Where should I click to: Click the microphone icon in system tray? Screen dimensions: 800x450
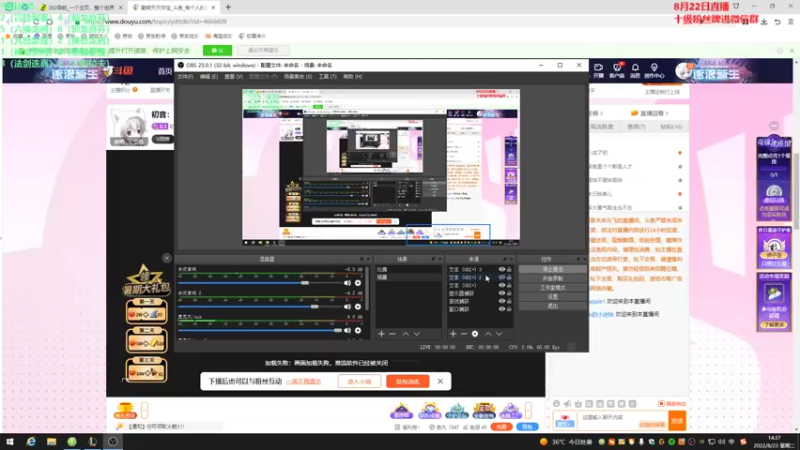[641, 442]
